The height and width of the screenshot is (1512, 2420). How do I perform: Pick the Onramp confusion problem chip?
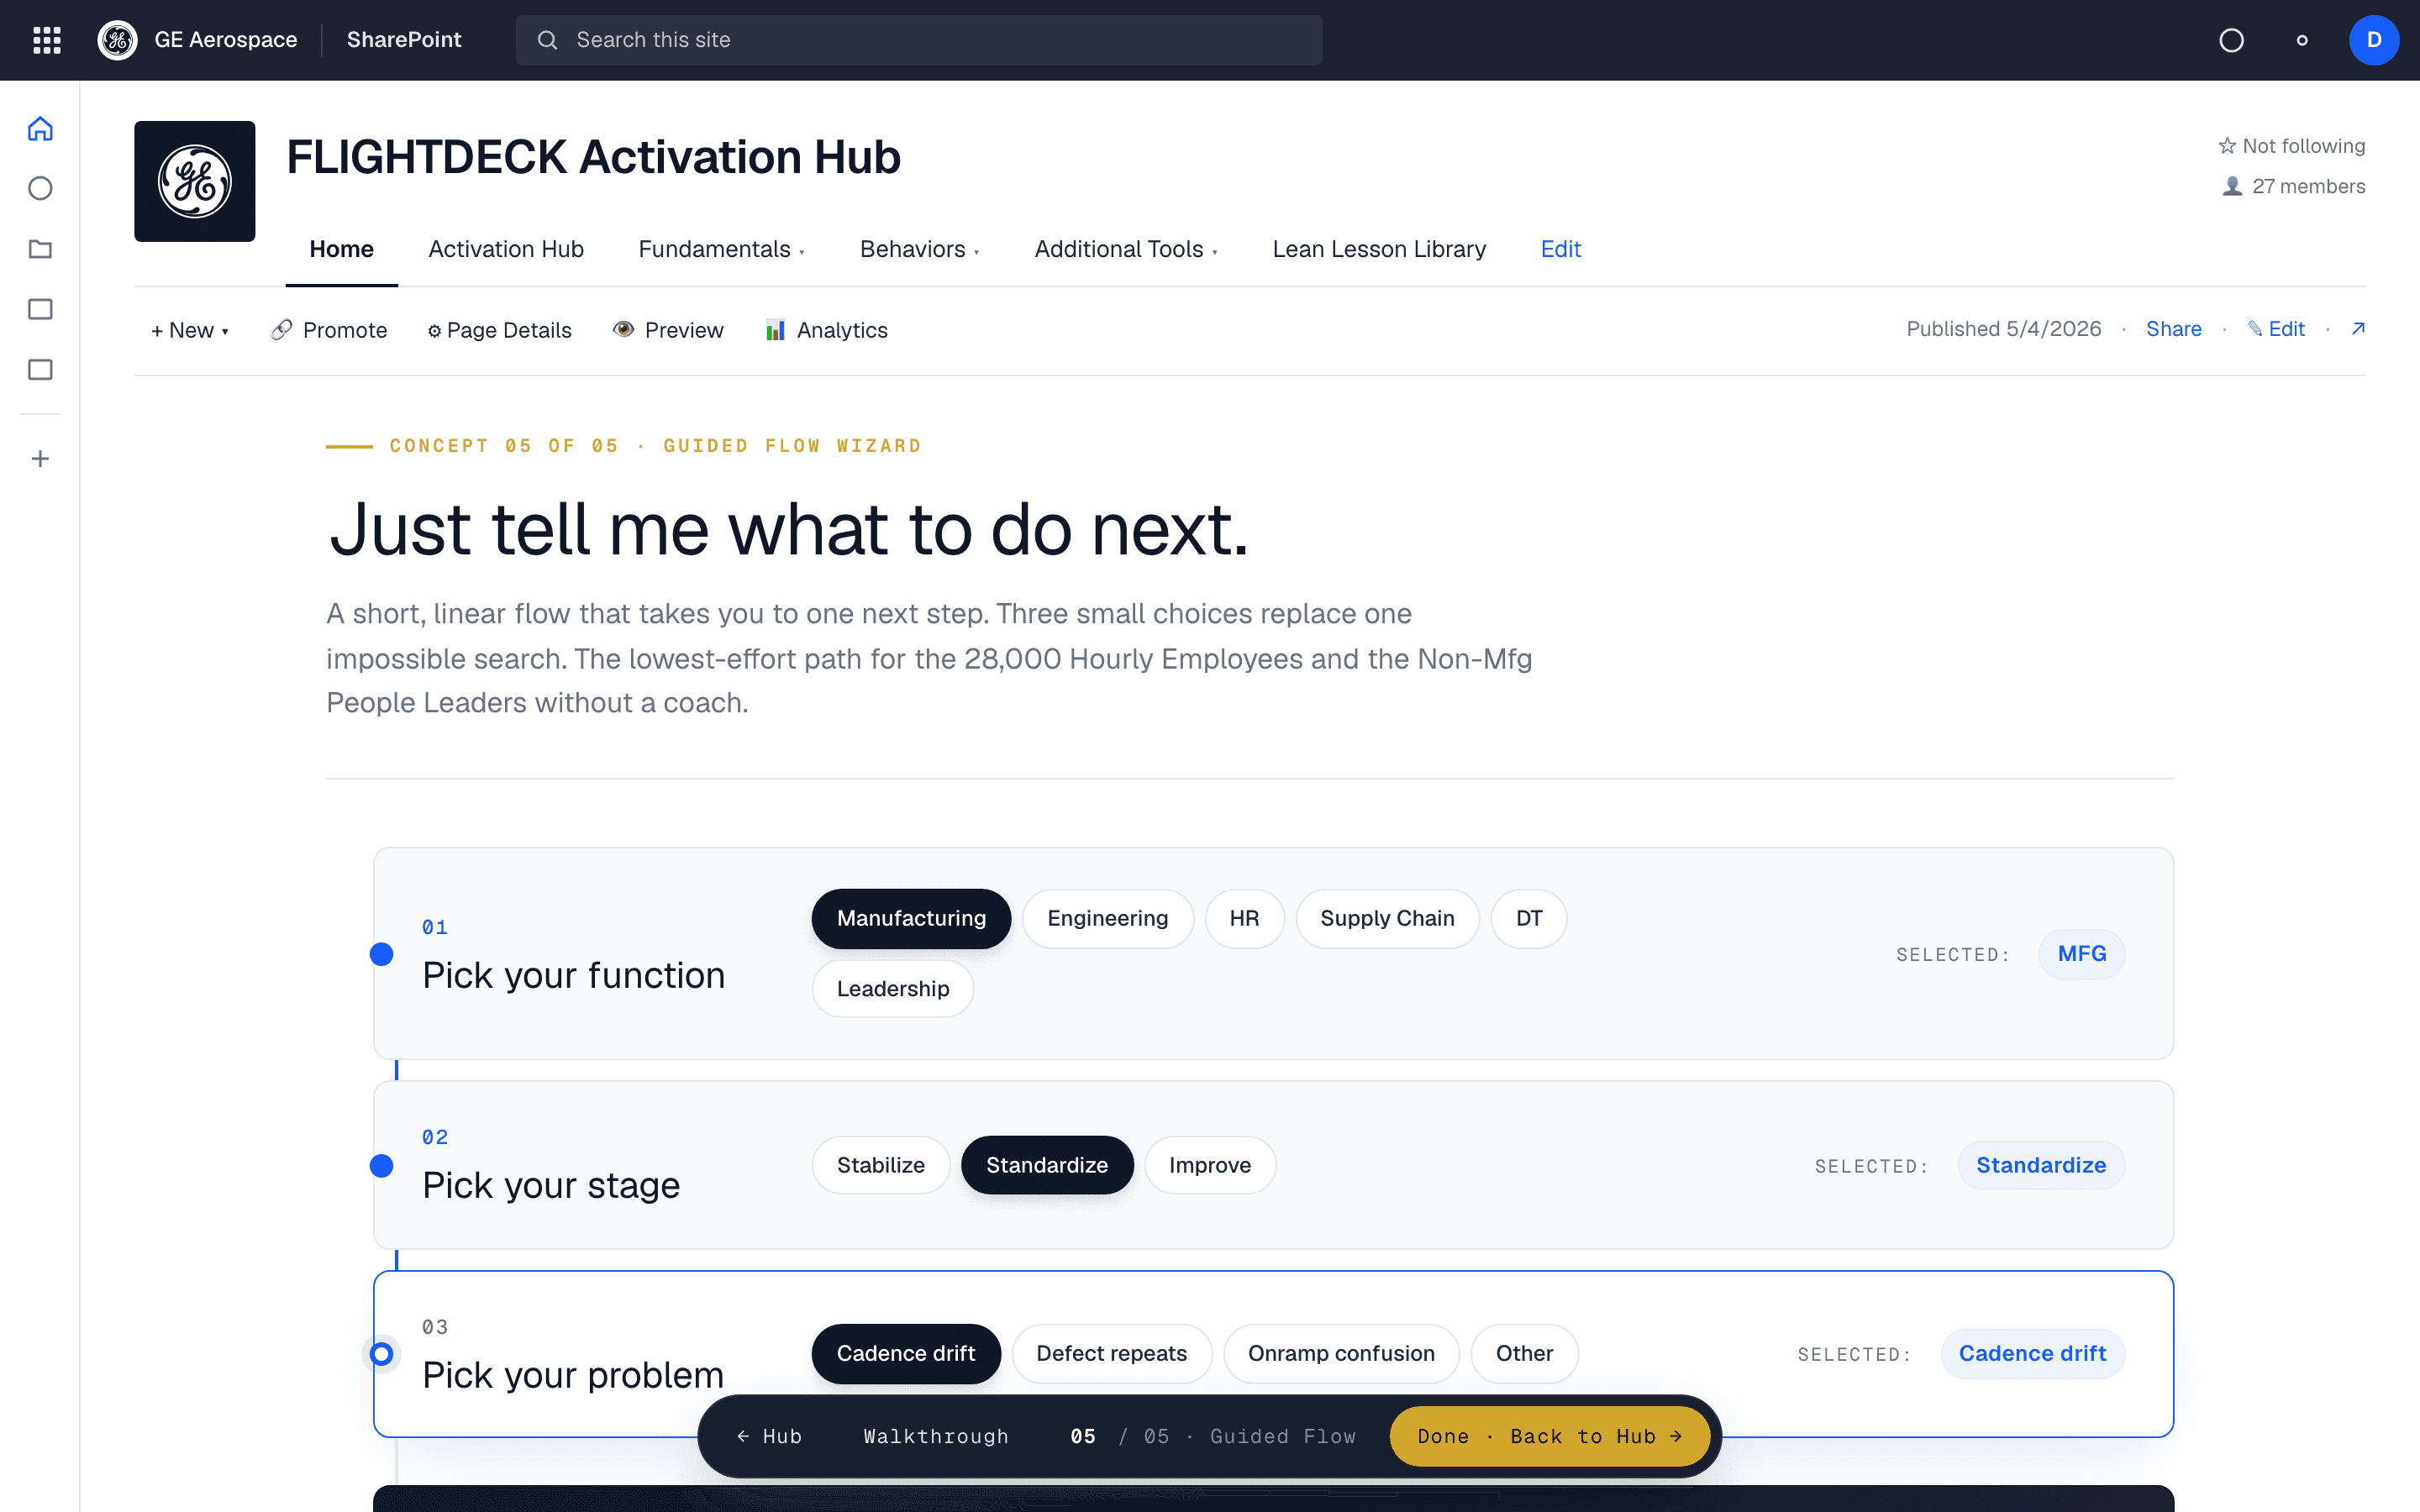click(x=1341, y=1354)
